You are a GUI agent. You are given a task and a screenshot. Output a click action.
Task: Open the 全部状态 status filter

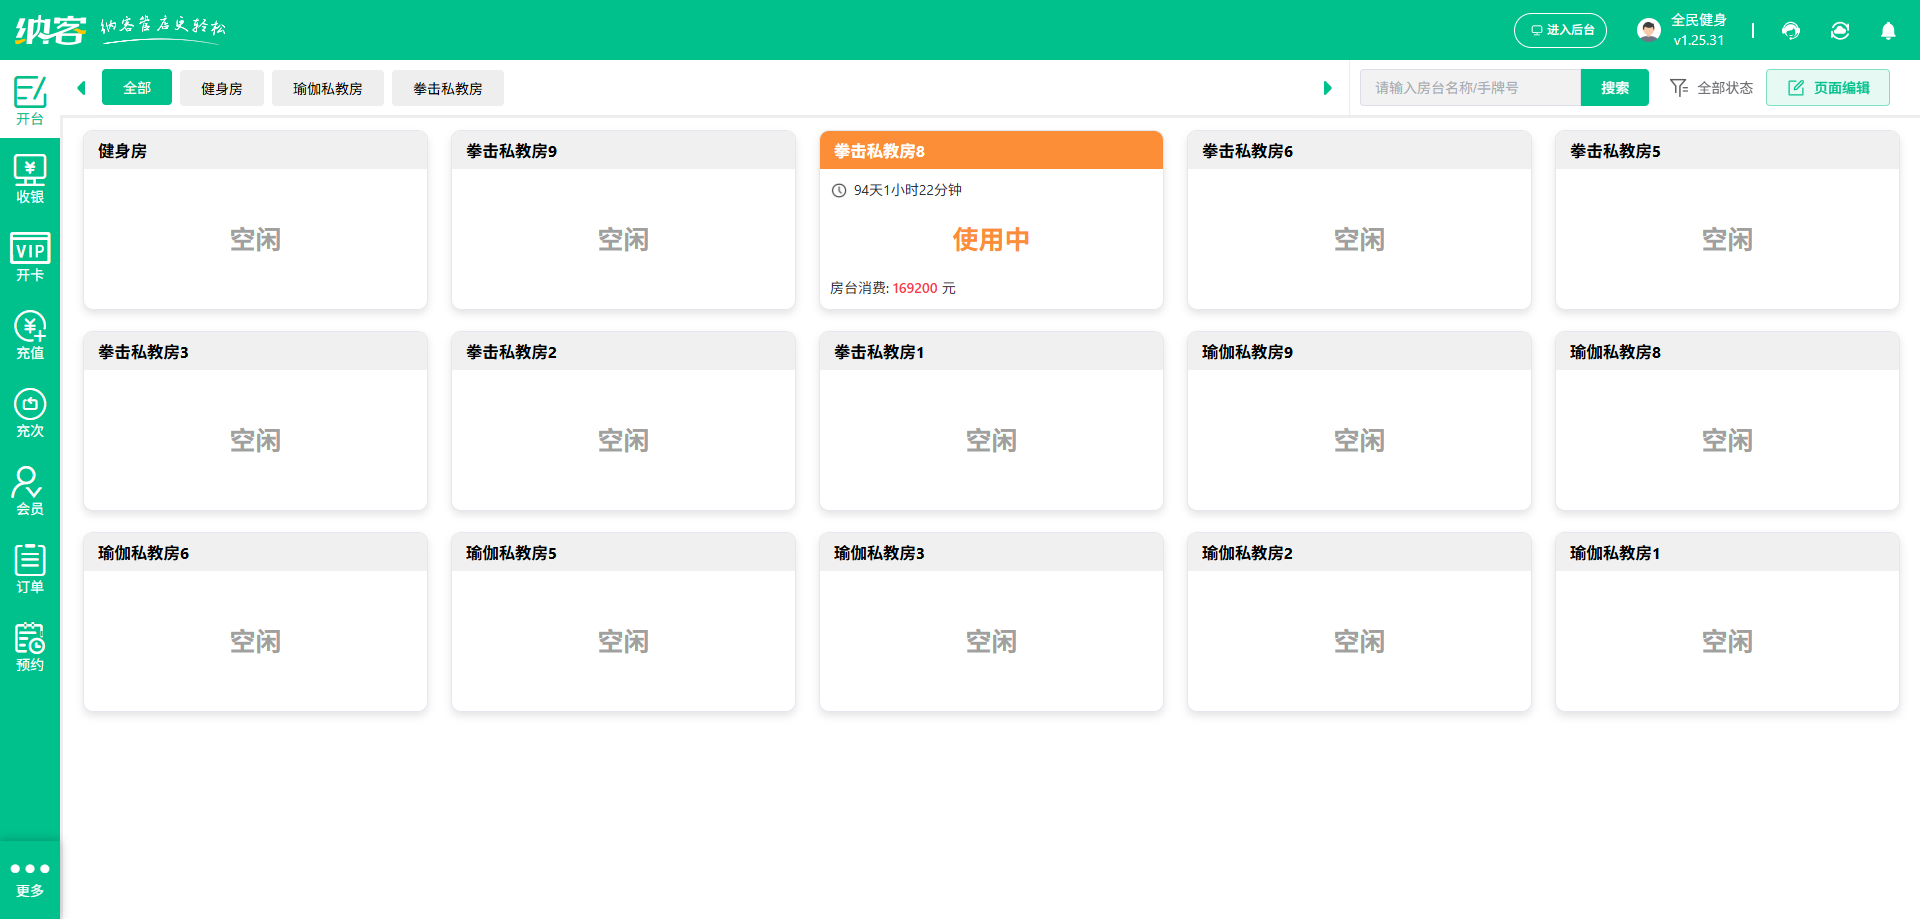1724,87
